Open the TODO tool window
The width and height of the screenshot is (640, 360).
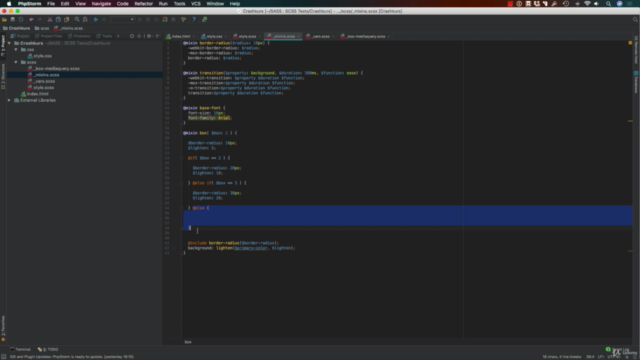point(48,349)
